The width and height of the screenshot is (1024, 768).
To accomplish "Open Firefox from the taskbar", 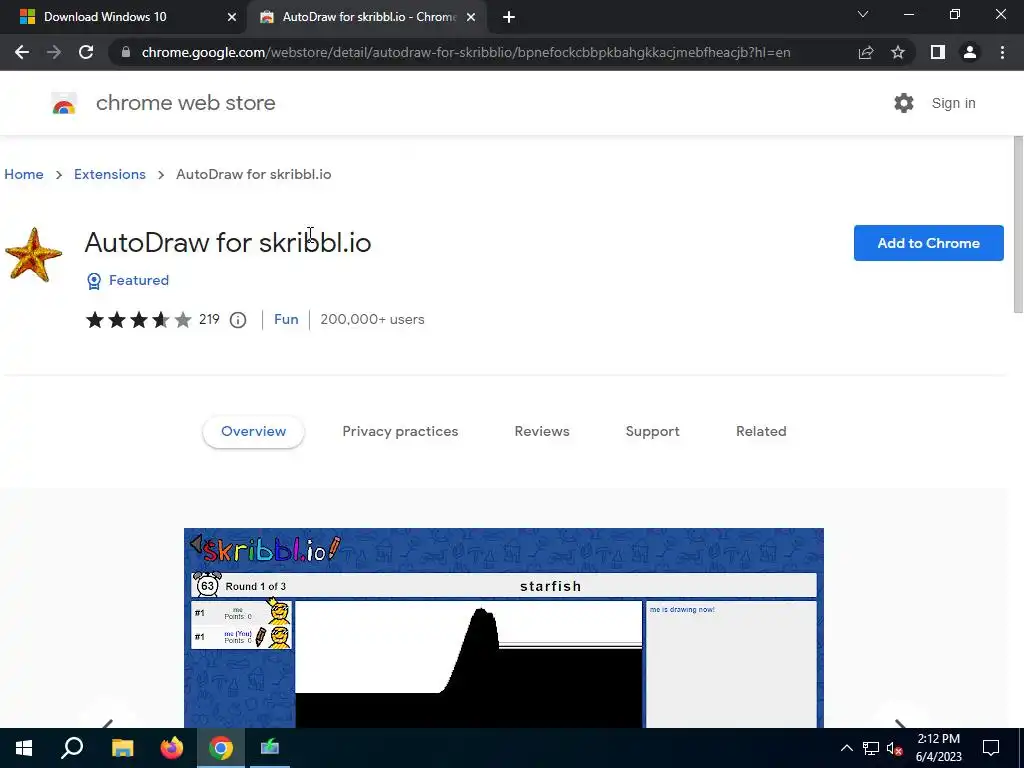I will [x=172, y=748].
